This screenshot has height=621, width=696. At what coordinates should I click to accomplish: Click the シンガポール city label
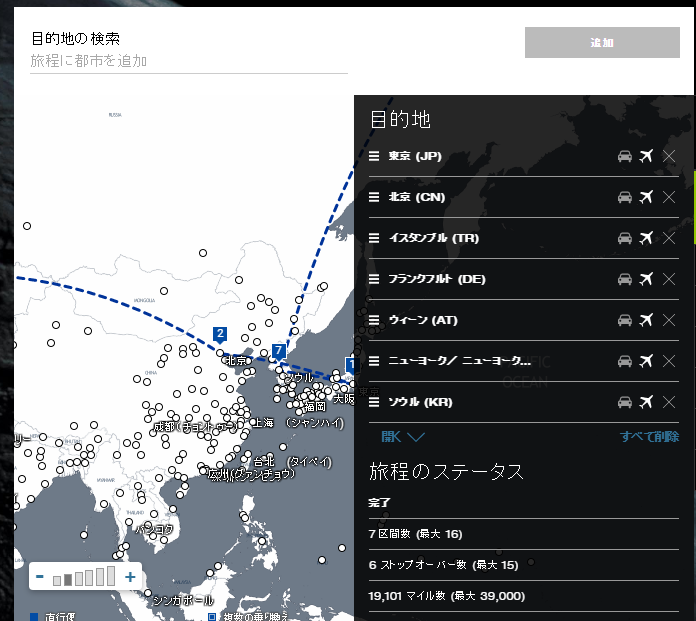point(183,601)
